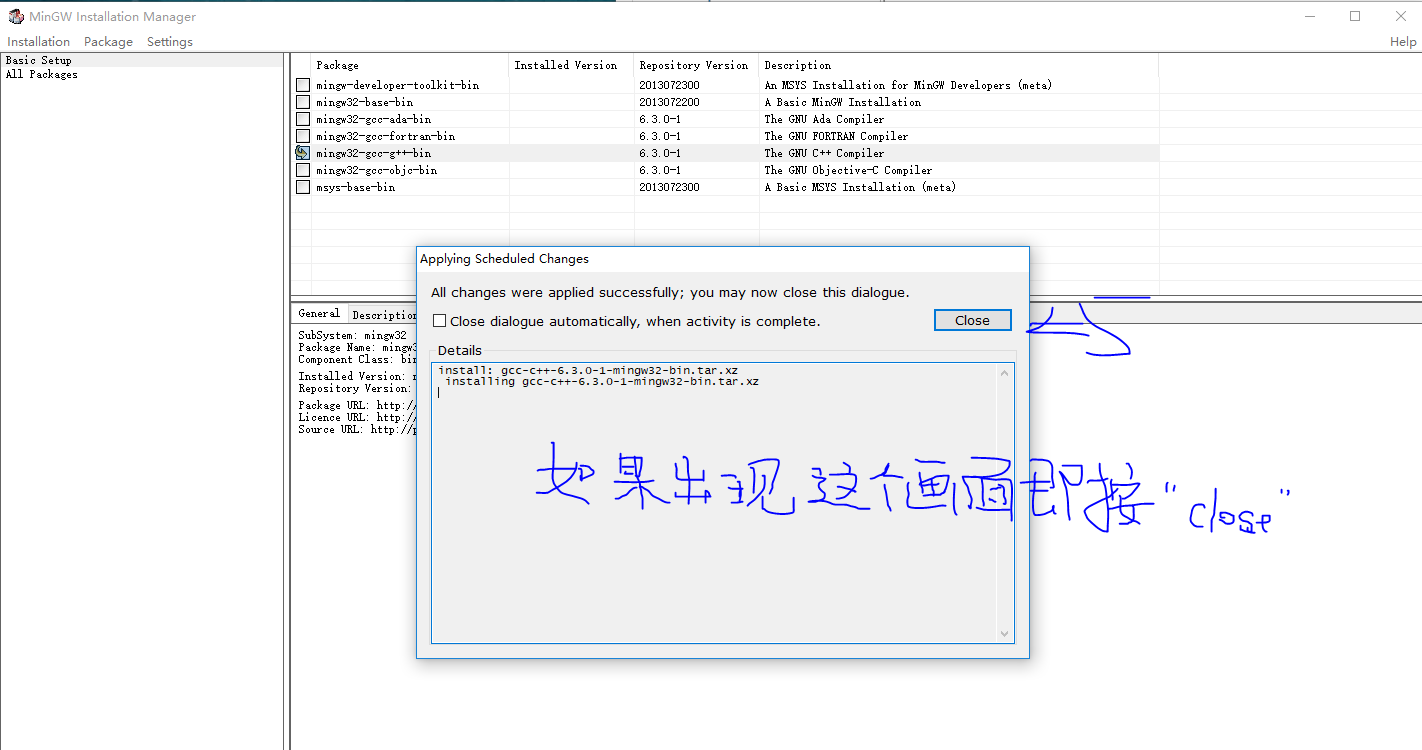Click the 'Package URL' line in General tab
Image resolution: width=1422 pixels, height=750 pixels.
357,405
